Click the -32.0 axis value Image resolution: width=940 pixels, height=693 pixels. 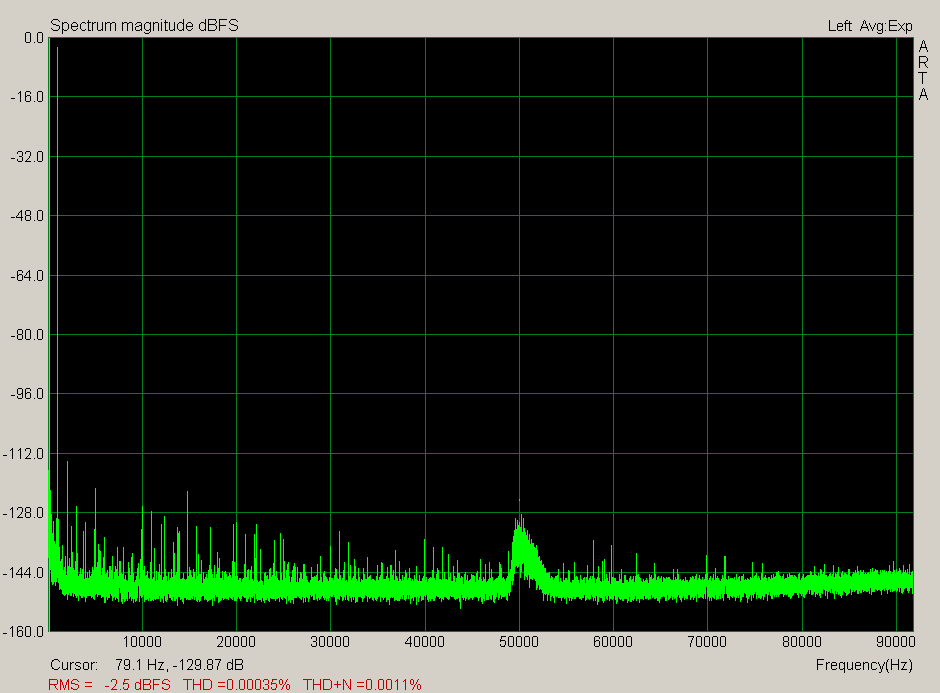(28, 157)
